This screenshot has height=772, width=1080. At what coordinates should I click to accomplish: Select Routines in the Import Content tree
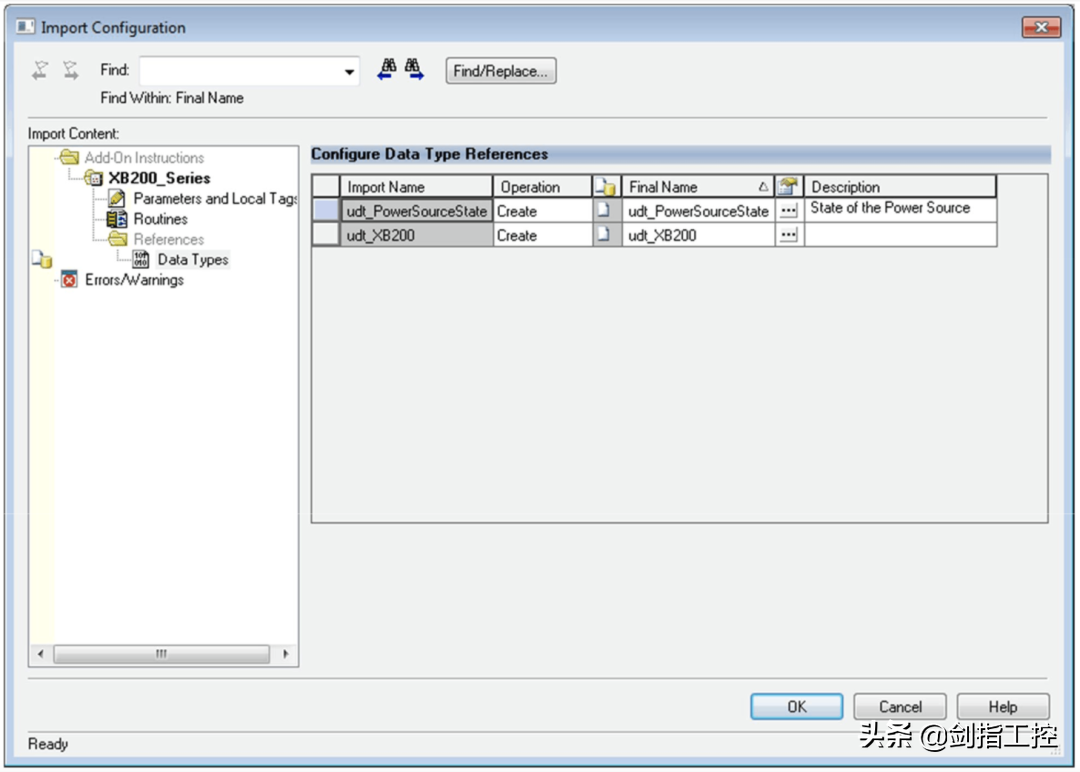160,219
